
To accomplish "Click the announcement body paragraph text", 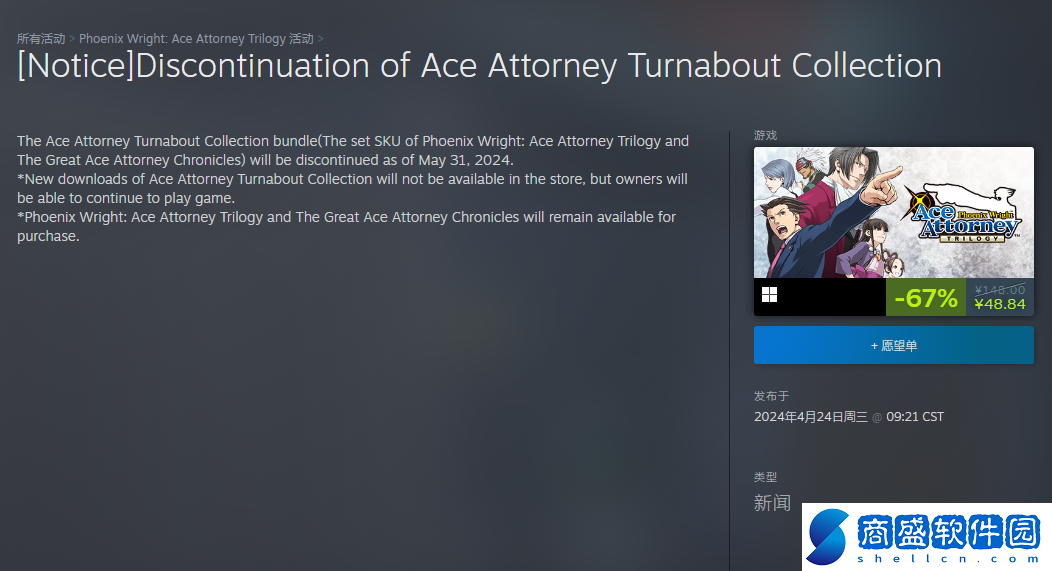I will coord(352,188).
